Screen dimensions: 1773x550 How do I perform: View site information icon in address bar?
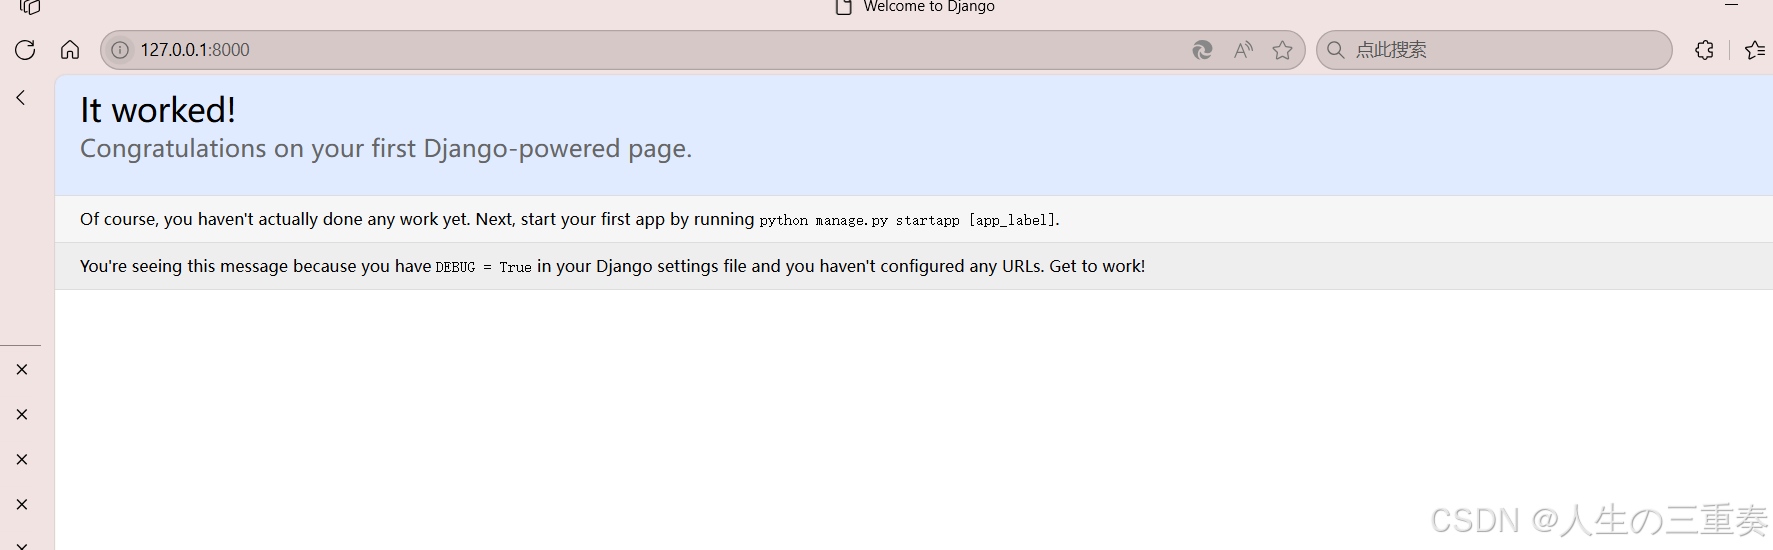coord(120,50)
